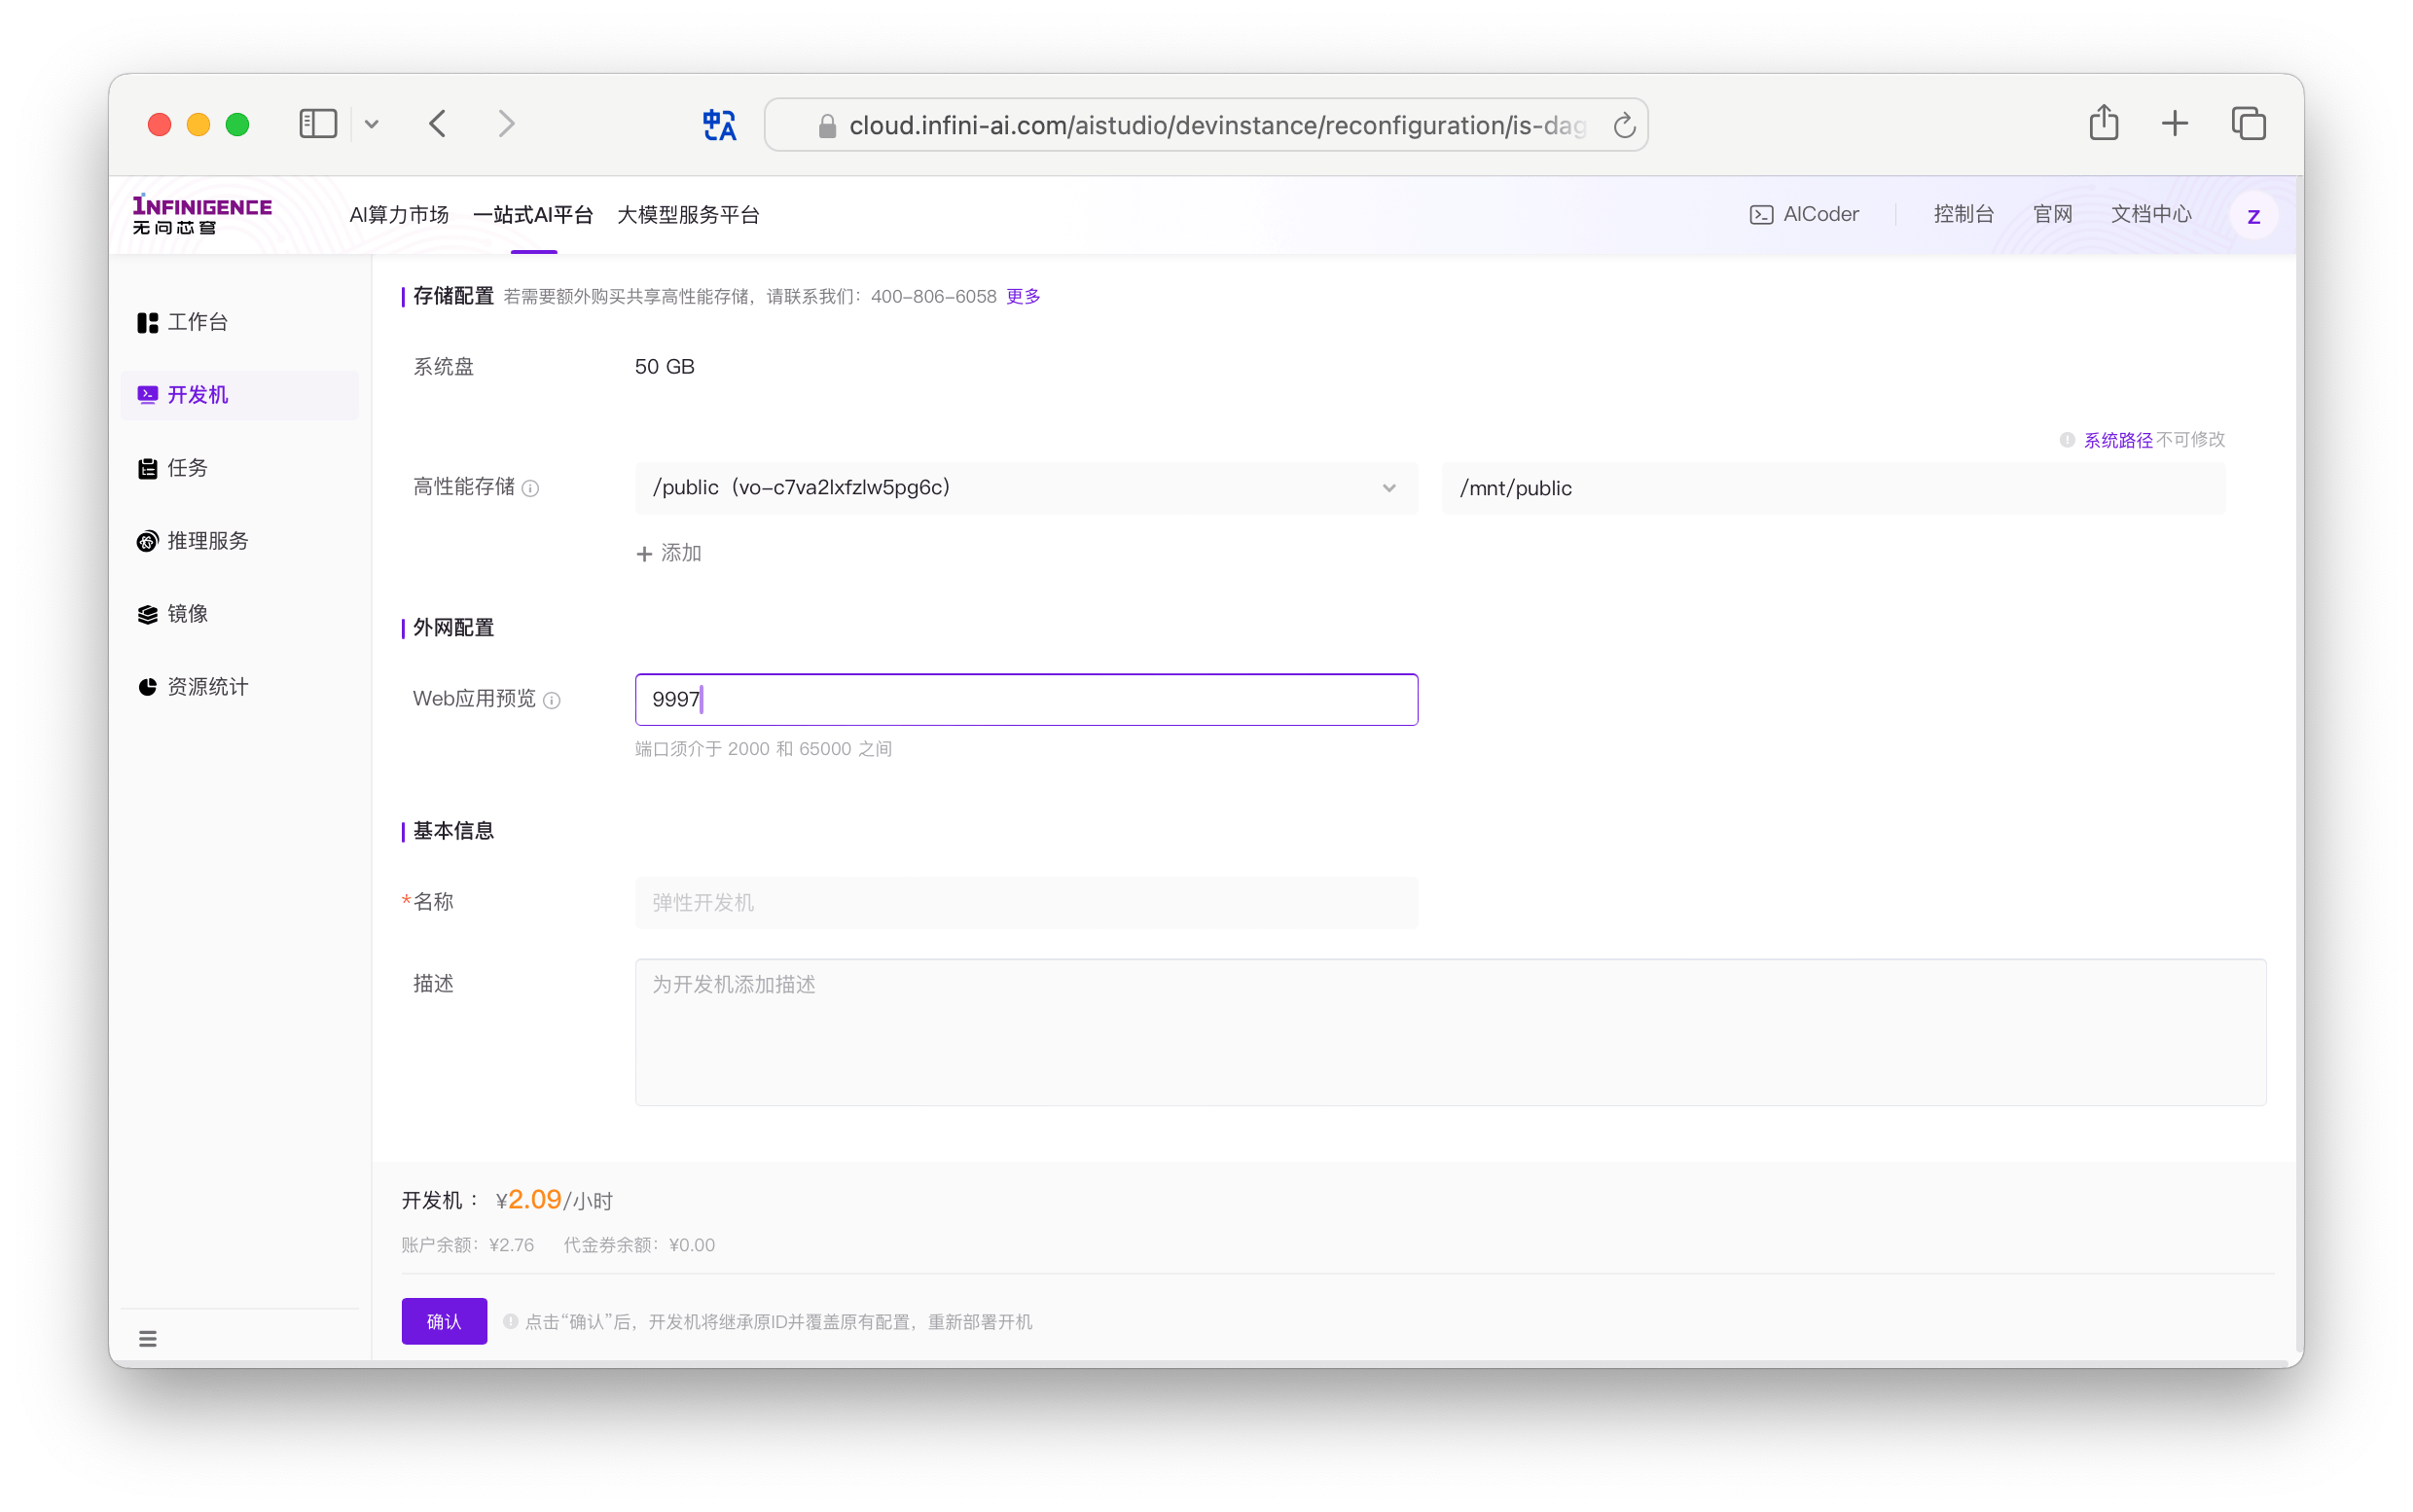
Task: Click the Infinigence logo
Action: click(202, 214)
